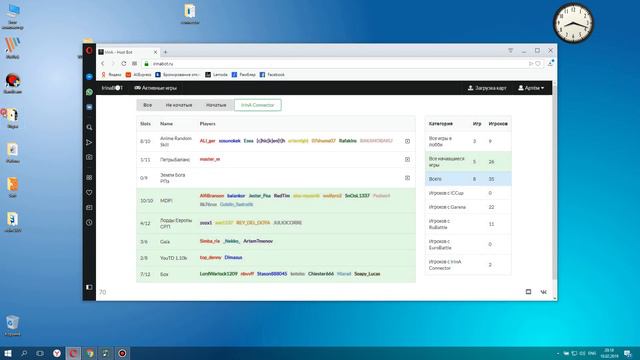Reload the page with the refresh icon
Screen dimensions: 640x360
tap(124, 64)
